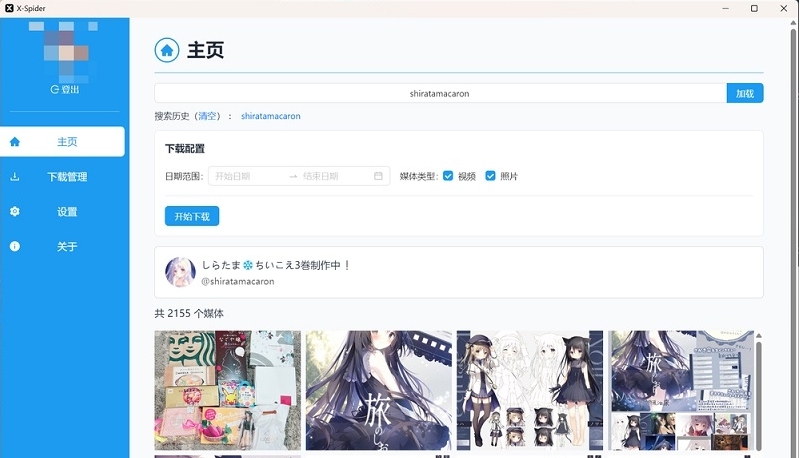Screen dimensions: 800x458
Task: Click the calendar icon in the date range field
Action: [x=378, y=176]
